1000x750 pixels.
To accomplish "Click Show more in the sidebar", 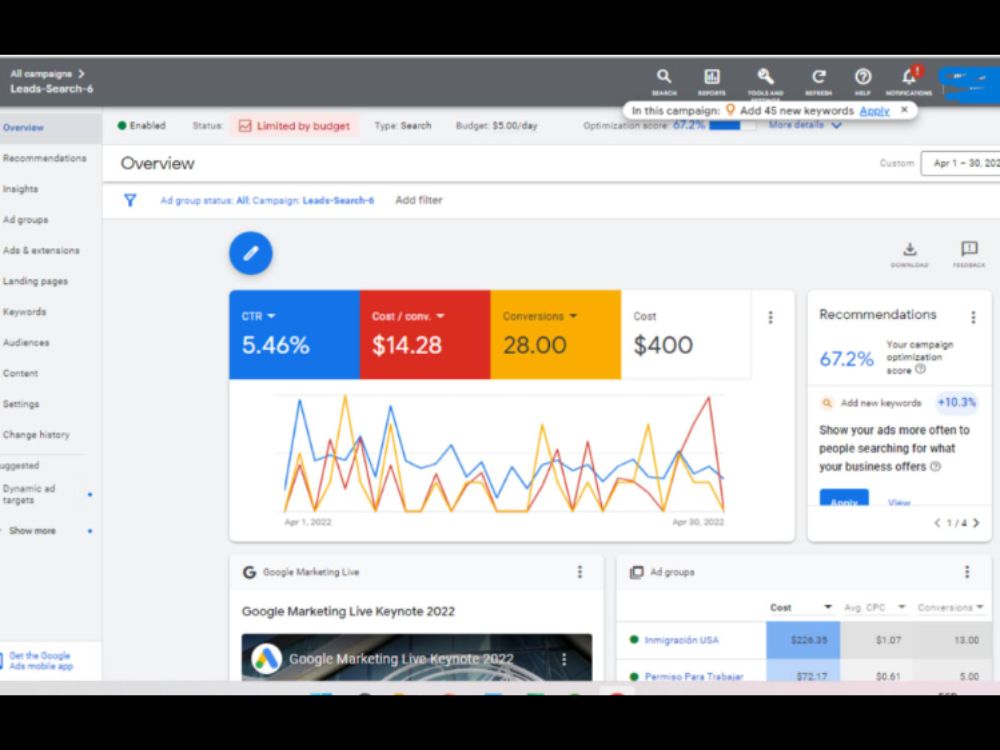I will point(33,531).
